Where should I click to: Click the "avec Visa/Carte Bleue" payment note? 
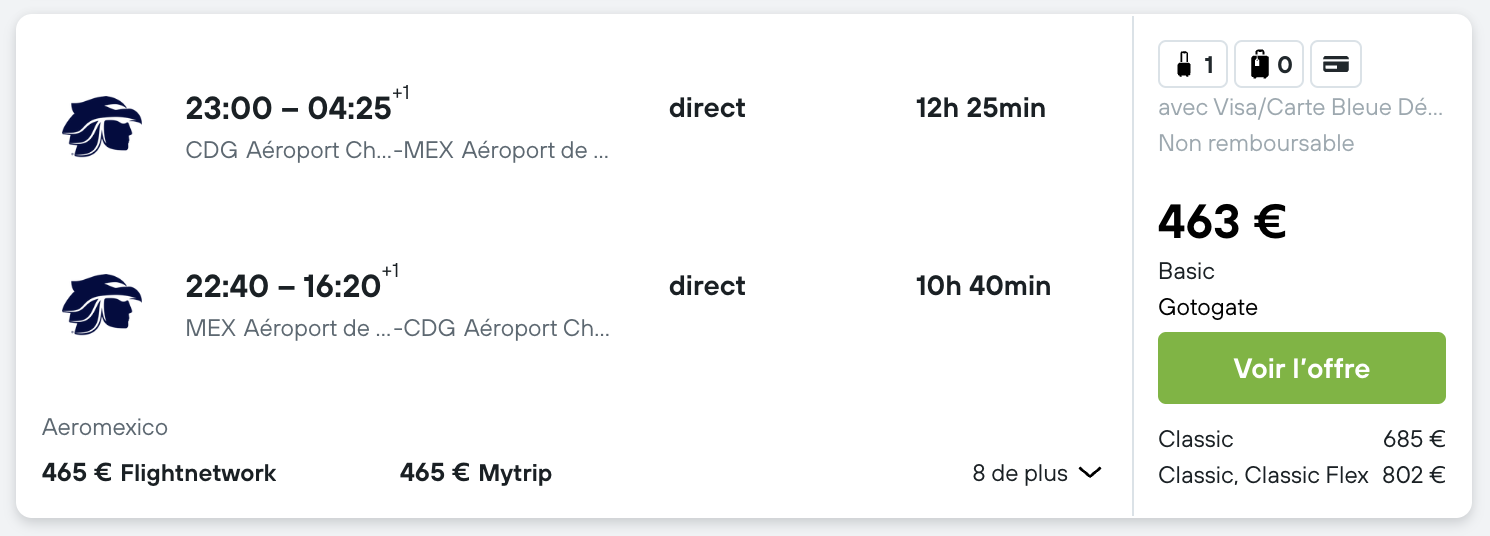(x=1301, y=107)
